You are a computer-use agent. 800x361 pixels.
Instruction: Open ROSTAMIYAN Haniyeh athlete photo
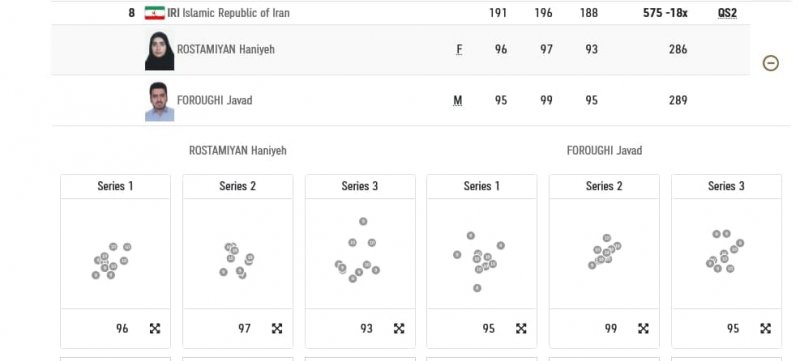click(159, 50)
